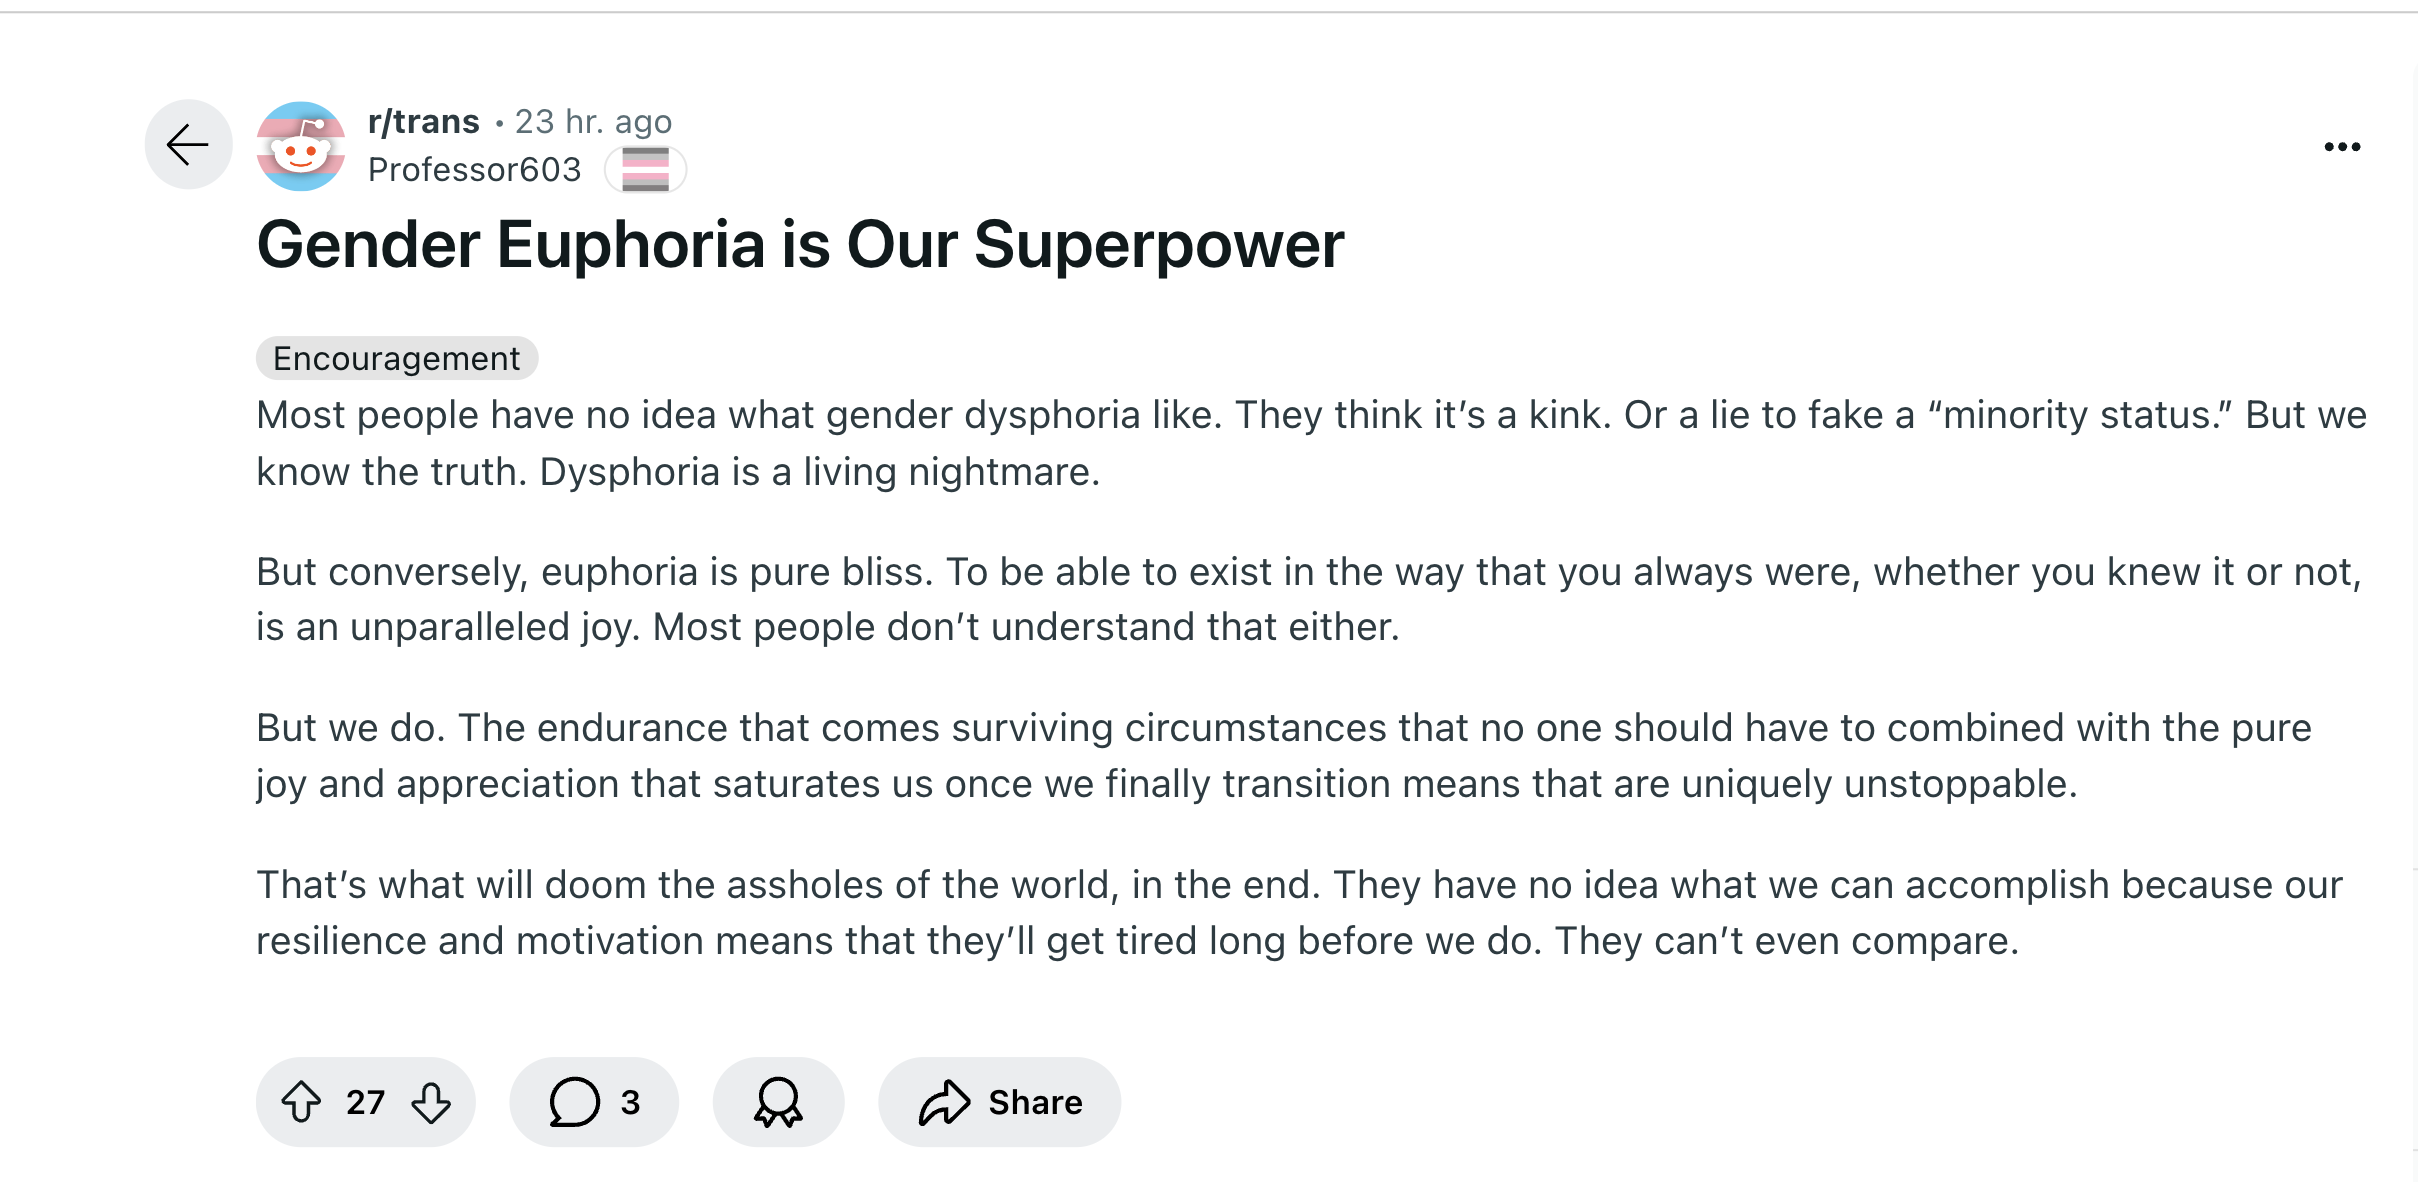
Task: Open the r/trans community avatar
Action: pos(301,146)
